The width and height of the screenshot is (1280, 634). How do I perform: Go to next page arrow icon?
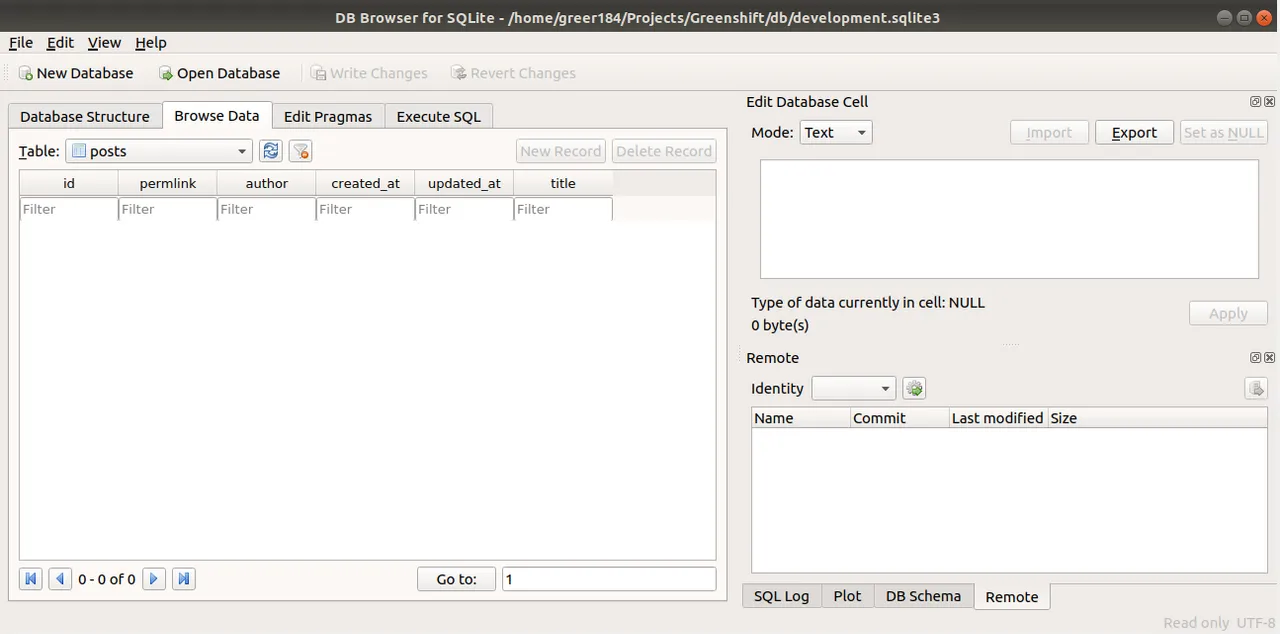click(x=154, y=579)
